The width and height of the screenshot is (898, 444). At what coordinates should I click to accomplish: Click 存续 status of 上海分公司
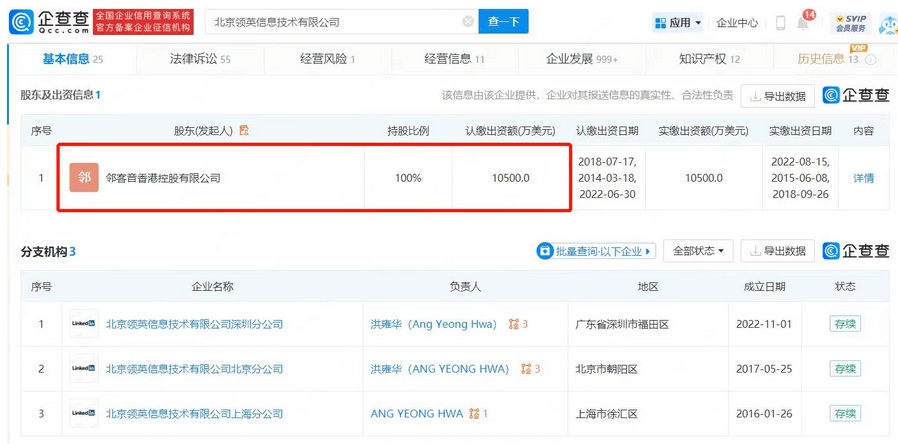point(845,414)
